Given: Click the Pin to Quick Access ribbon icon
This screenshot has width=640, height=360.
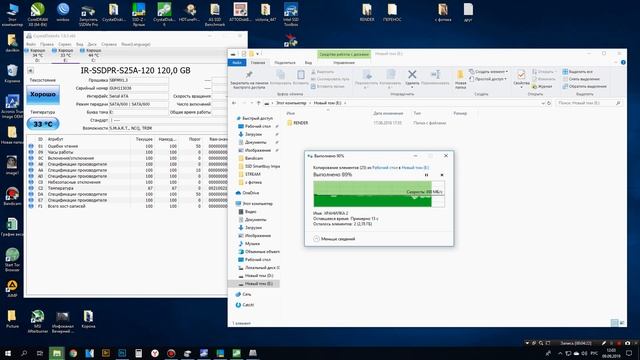Looking at the screenshot, I should coord(249,75).
